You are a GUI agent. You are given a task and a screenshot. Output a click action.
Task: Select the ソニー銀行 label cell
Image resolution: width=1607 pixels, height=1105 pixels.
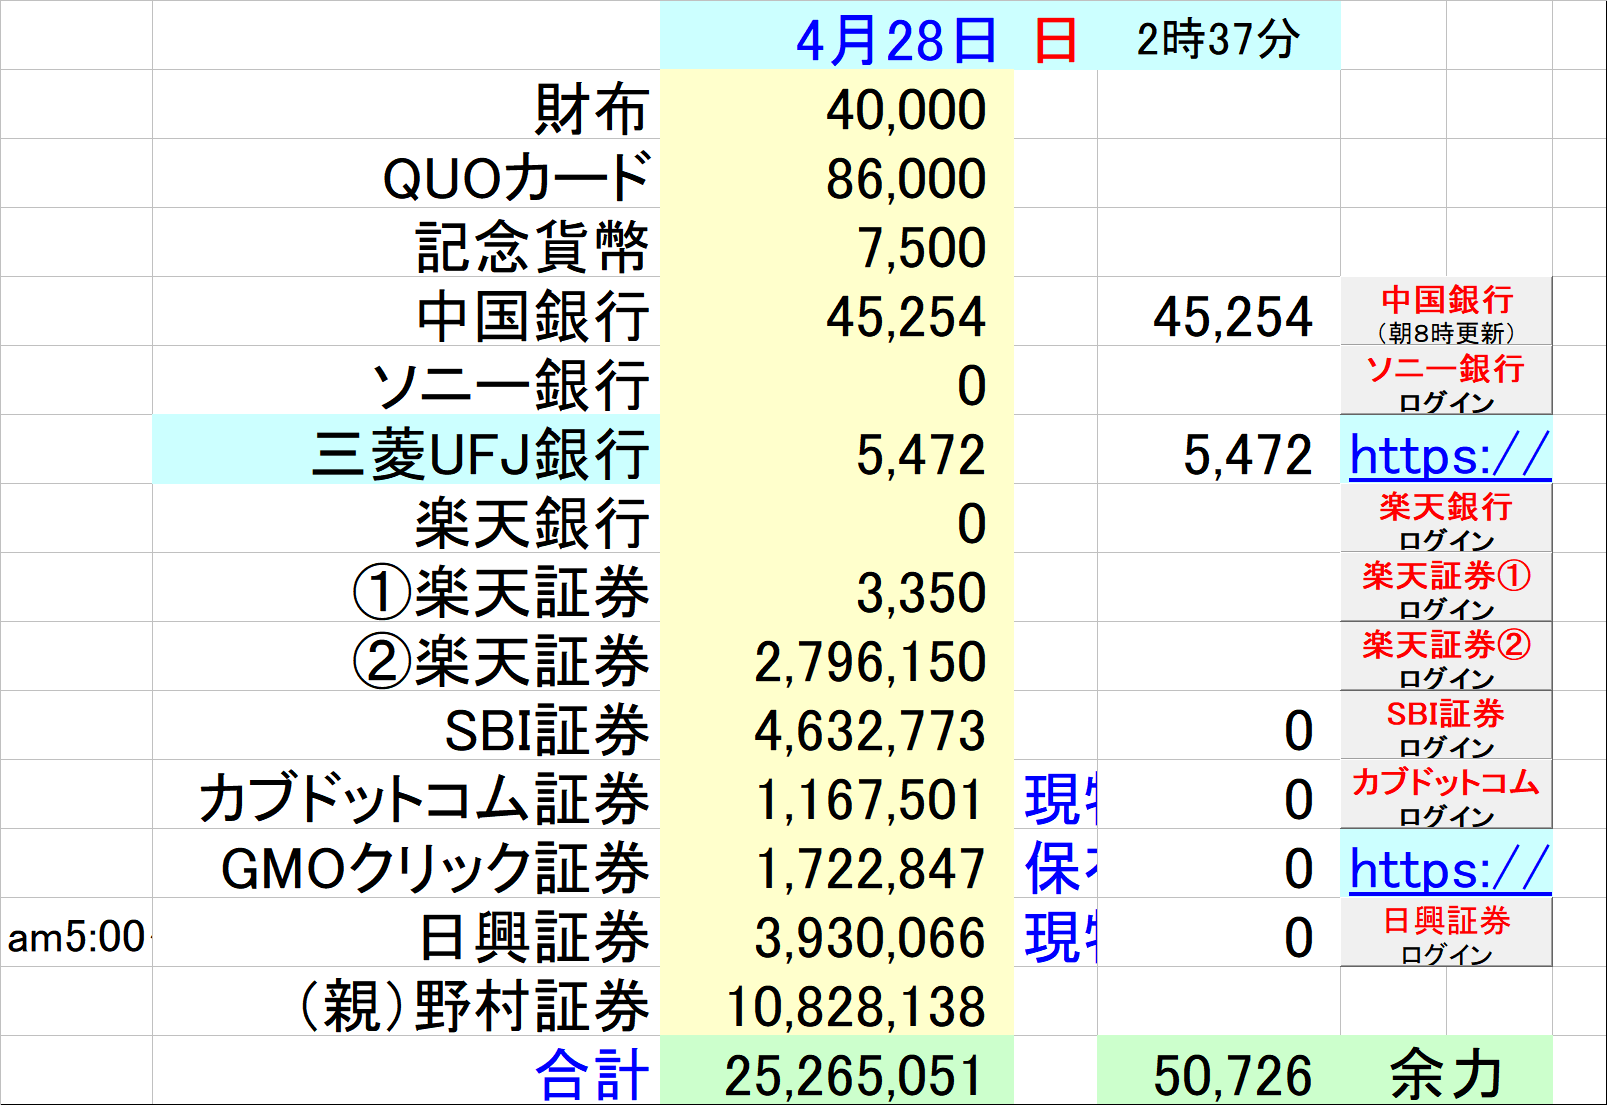pyautogui.click(x=406, y=381)
